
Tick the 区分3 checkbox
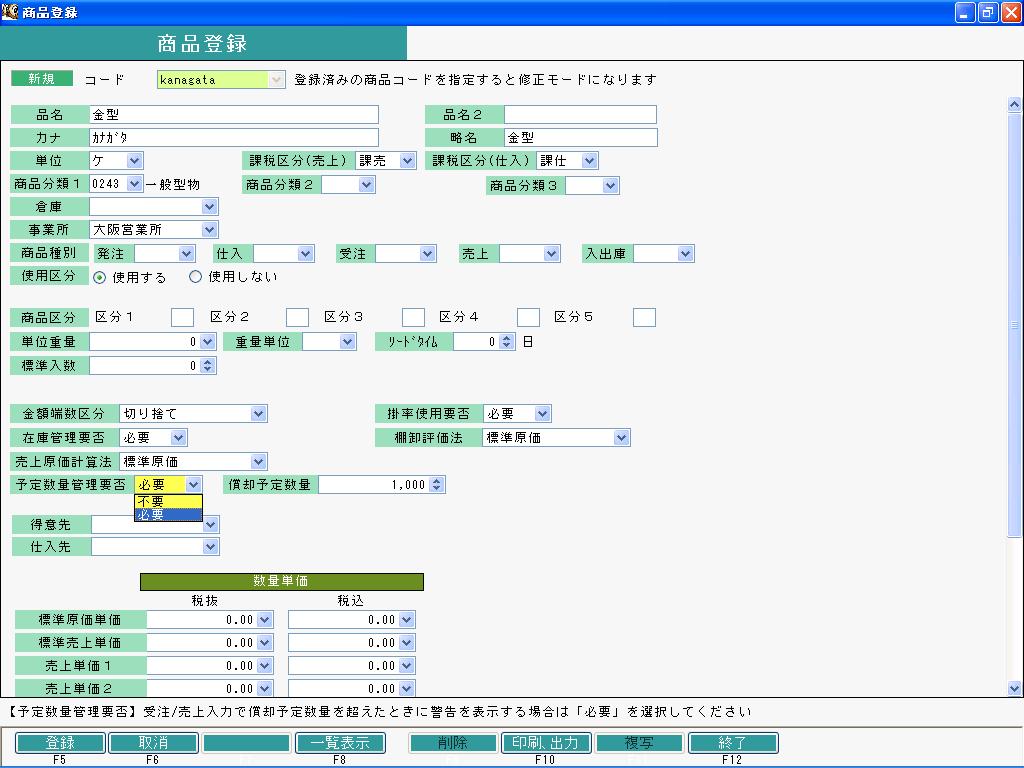(413, 317)
